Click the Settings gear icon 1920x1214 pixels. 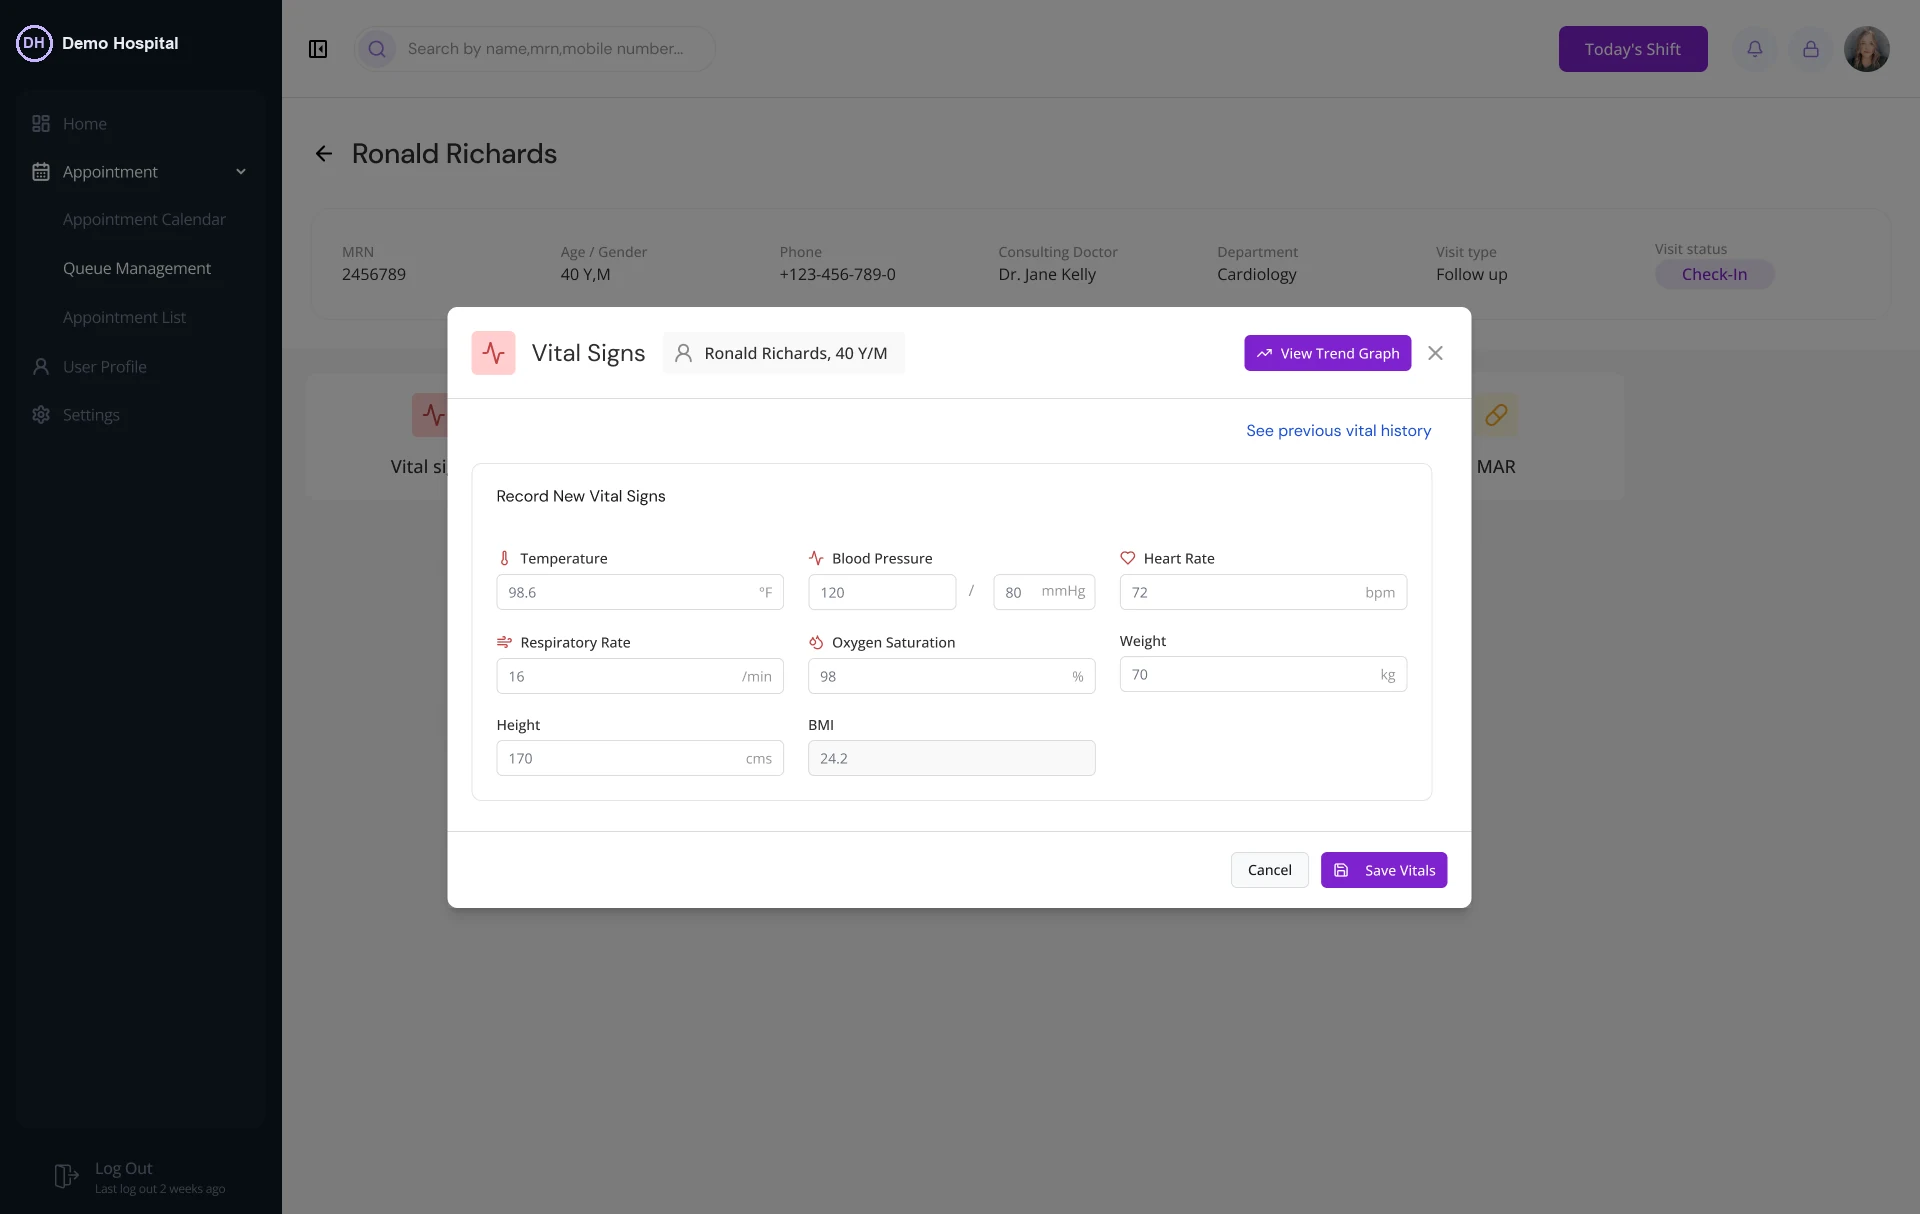(x=41, y=415)
